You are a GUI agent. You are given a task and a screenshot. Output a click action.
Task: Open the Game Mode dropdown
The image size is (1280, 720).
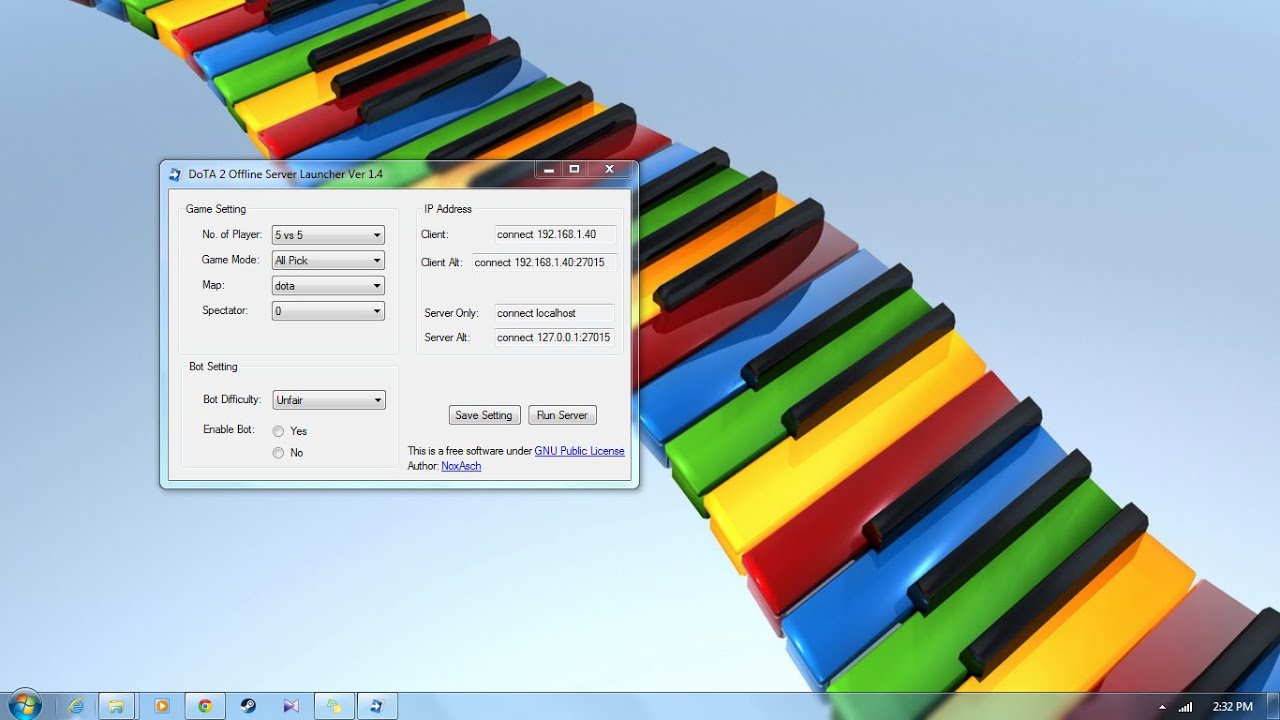(x=328, y=260)
